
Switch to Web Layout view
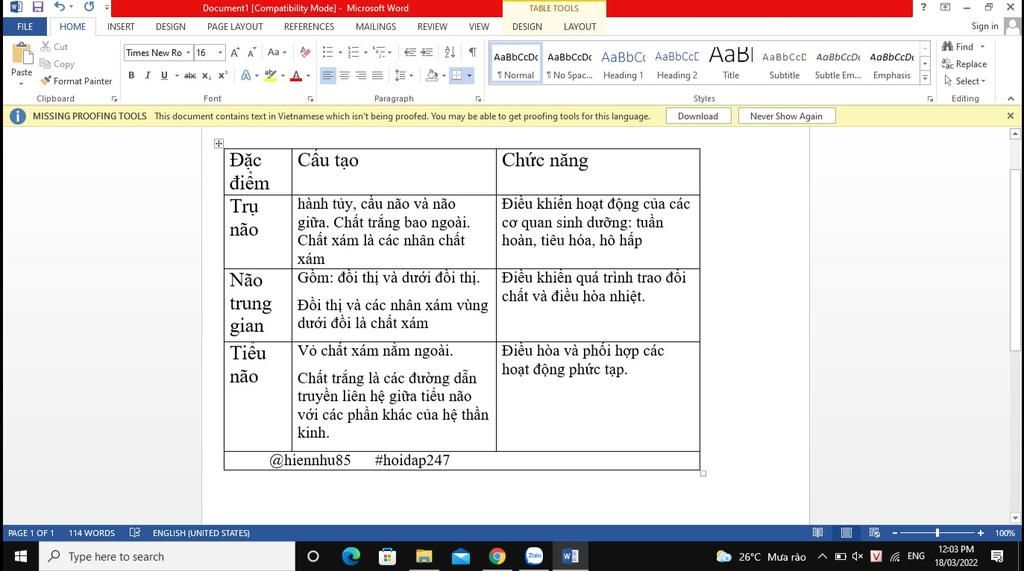(874, 532)
